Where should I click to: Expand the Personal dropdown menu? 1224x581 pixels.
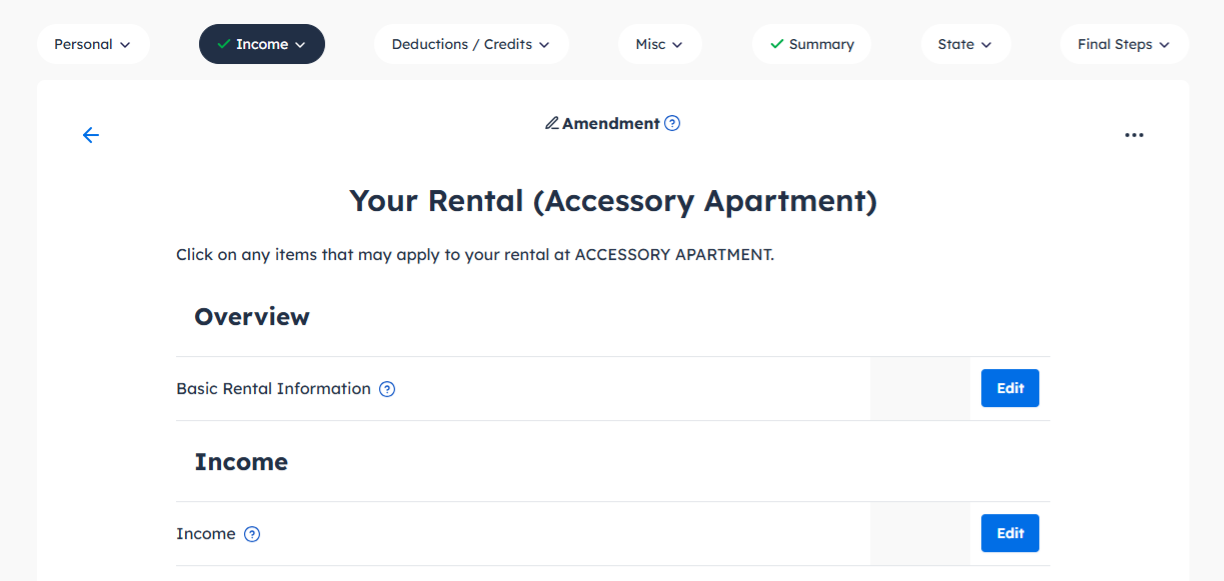pos(93,44)
